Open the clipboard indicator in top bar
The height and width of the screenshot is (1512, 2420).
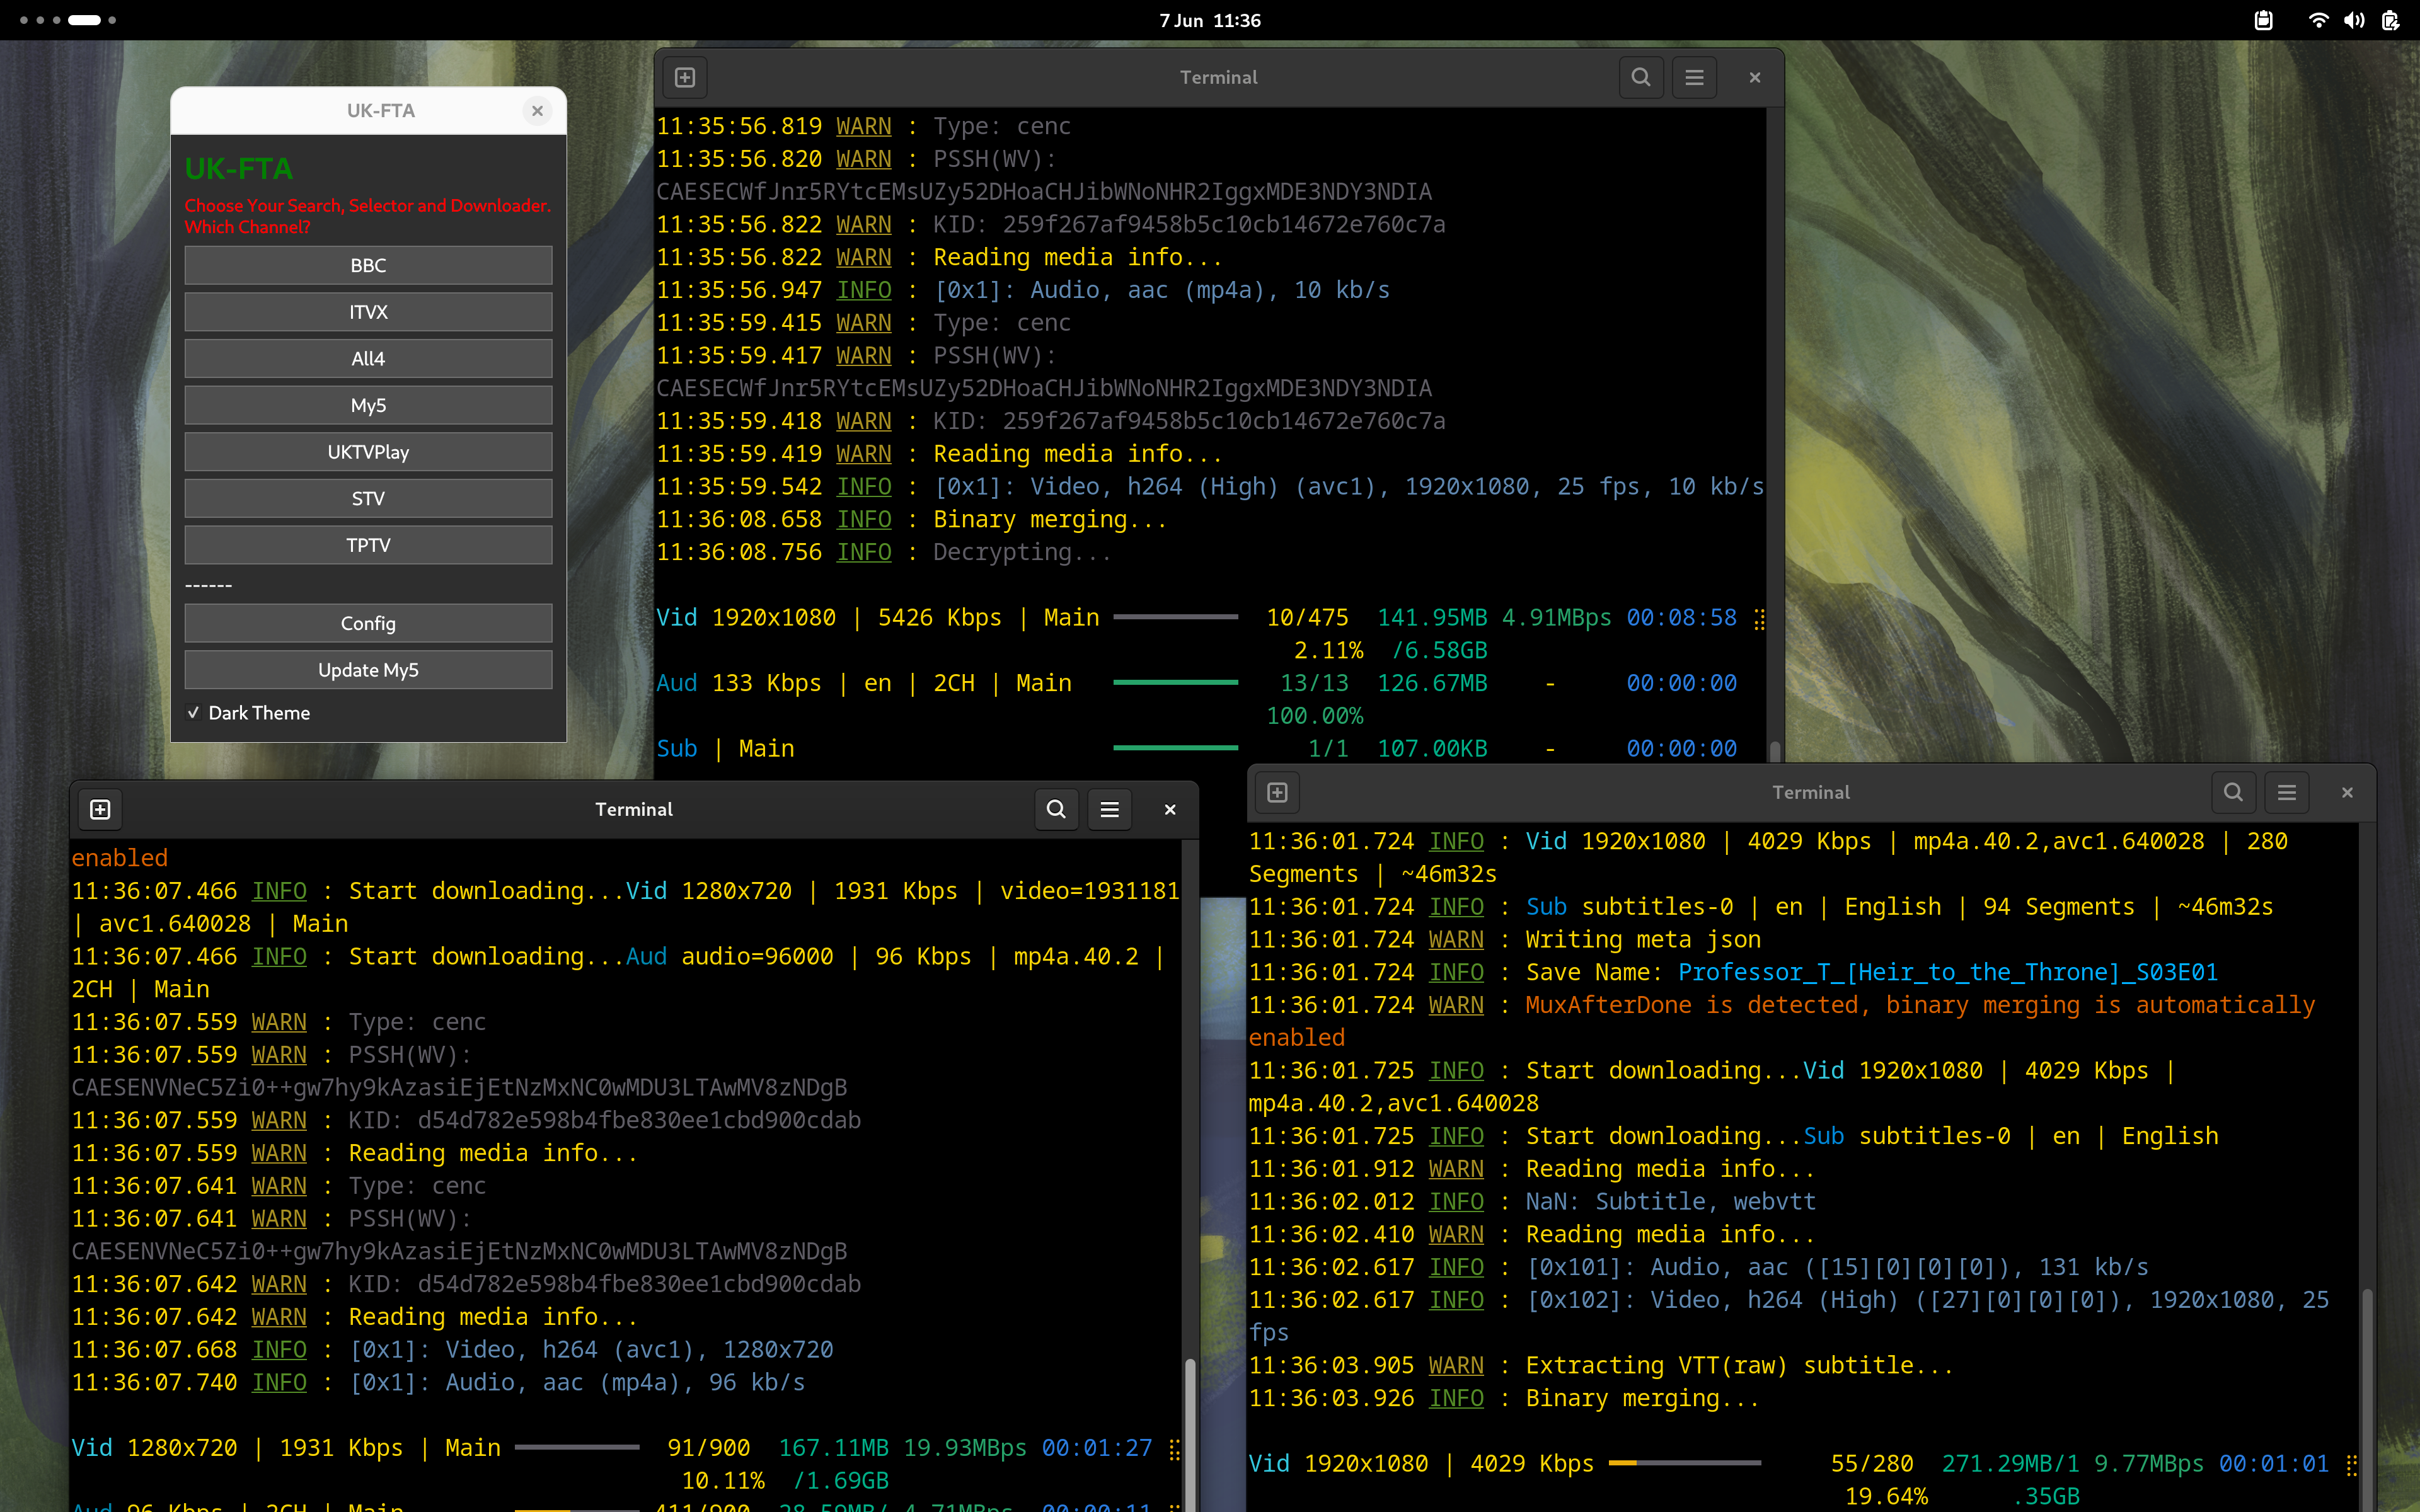point(2264,20)
